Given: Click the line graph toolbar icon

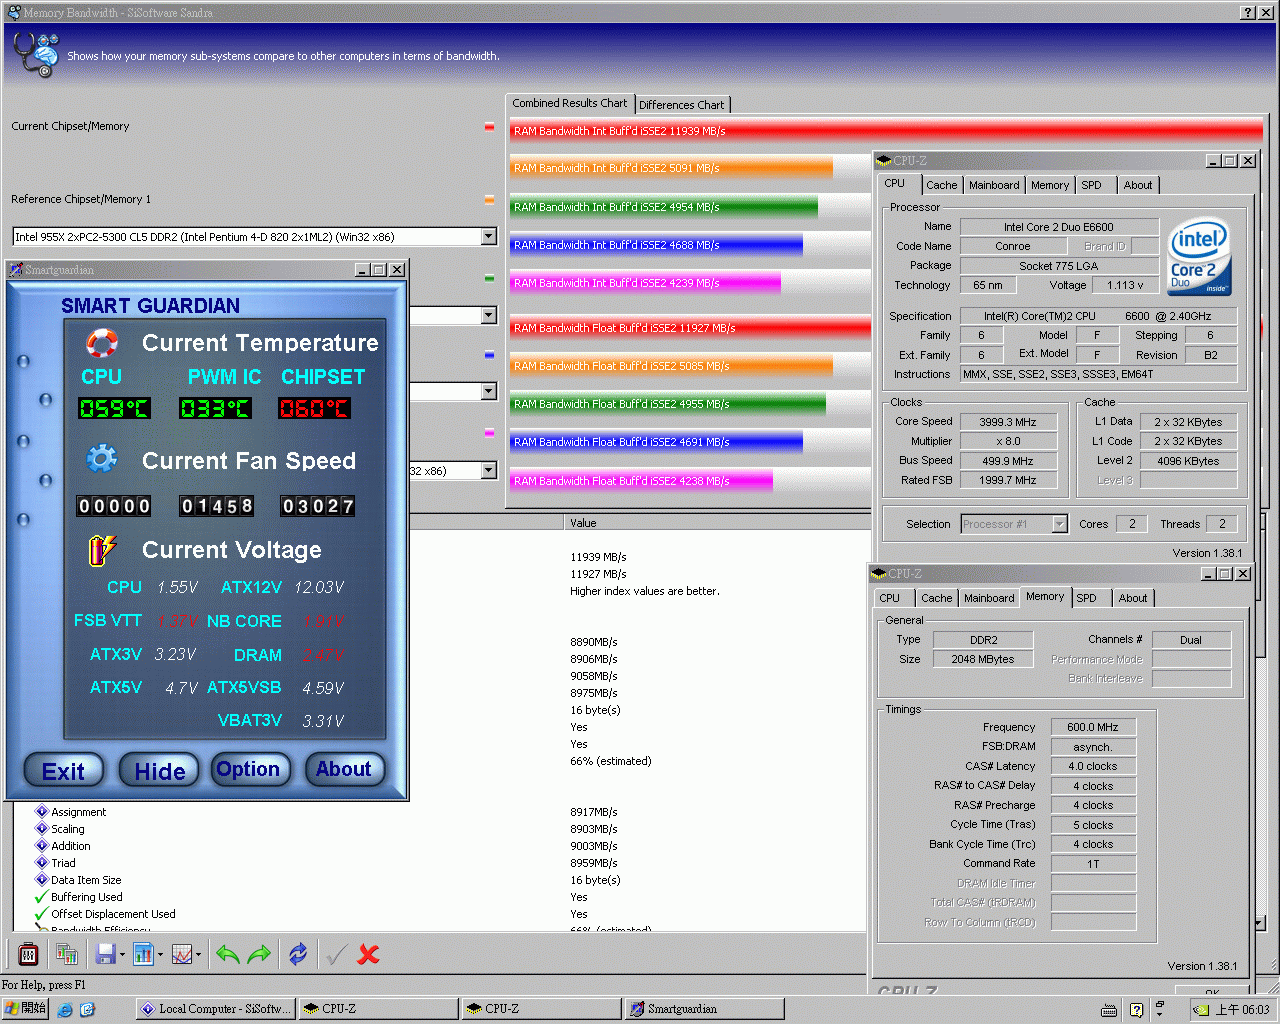Looking at the screenshot, I should click(182, 954).
